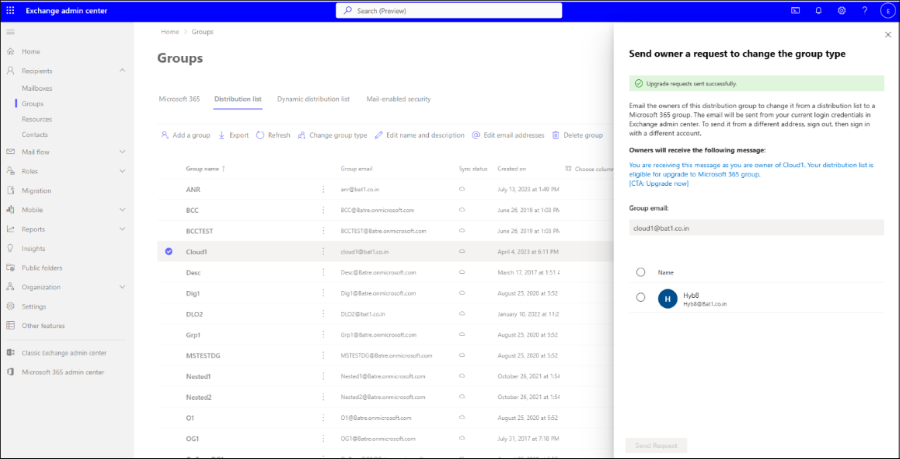
Task: Open the app launcher waffle icon
Action: coord(10,10)
